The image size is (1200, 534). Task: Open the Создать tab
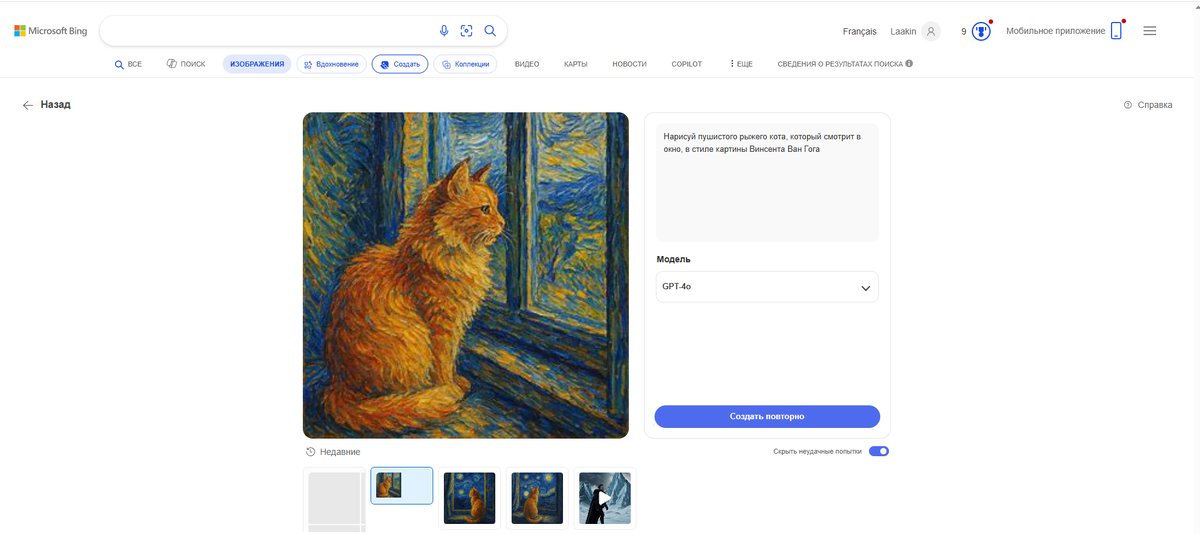point(400,64)
